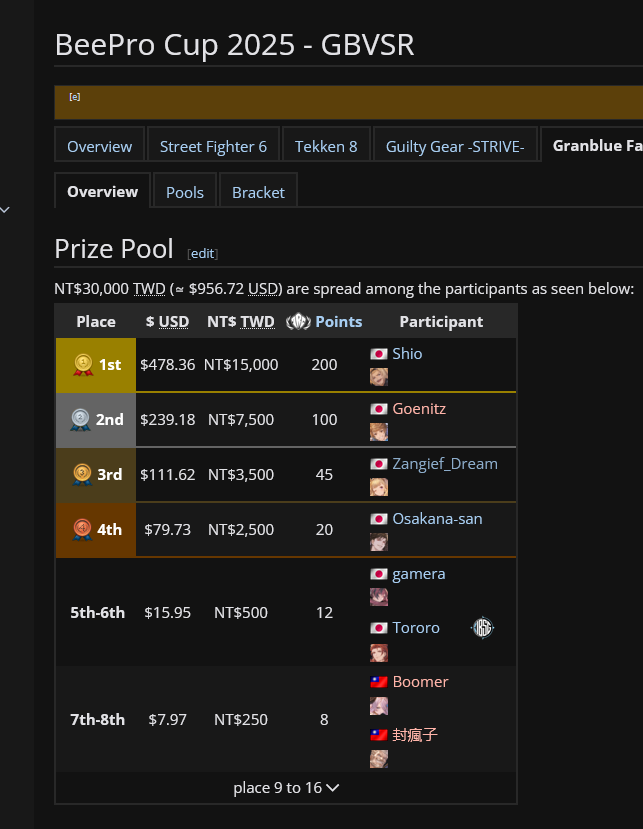Click Japan flag next to Goenitz
The height and width of the screenshot is (829, 643).
click(379, 409)
